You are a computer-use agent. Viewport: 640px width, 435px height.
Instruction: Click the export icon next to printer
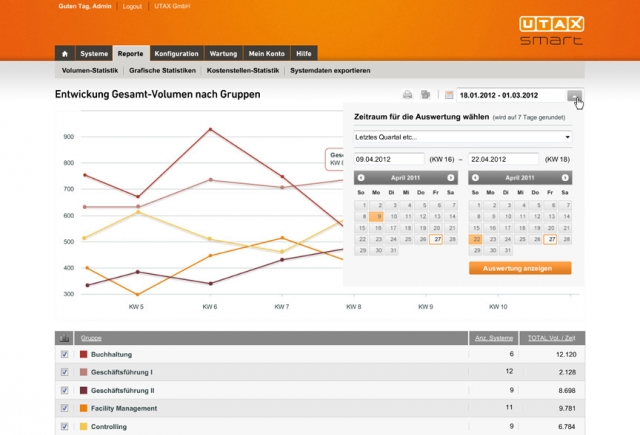425,95
